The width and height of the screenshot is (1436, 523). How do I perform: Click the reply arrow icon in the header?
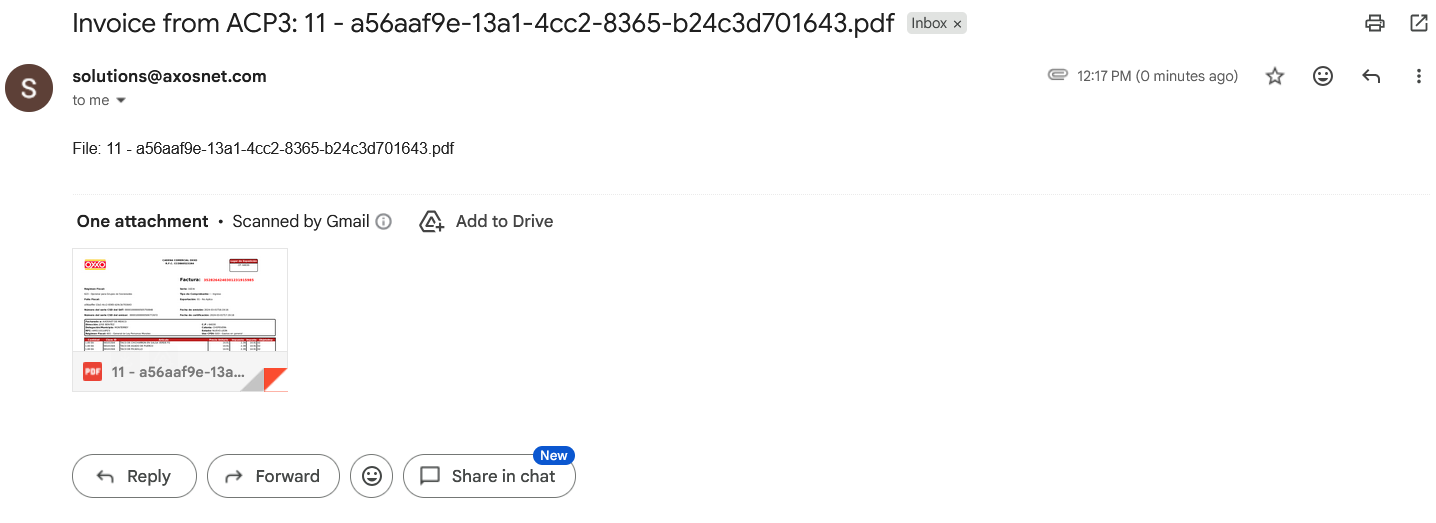(x=1371, y=76)
